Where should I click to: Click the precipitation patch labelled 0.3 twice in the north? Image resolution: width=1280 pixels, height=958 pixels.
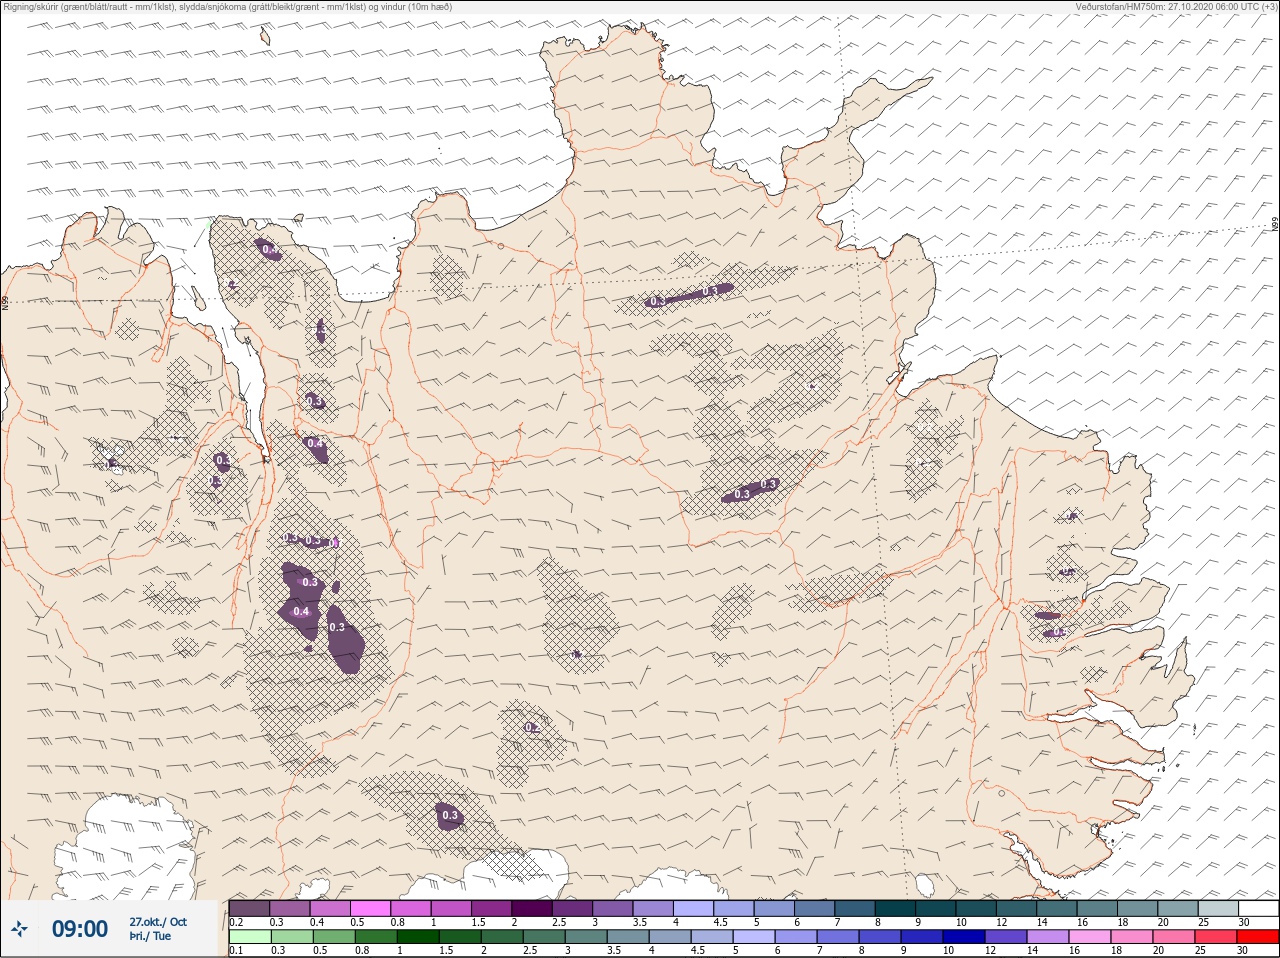click(x=686, y=294)
